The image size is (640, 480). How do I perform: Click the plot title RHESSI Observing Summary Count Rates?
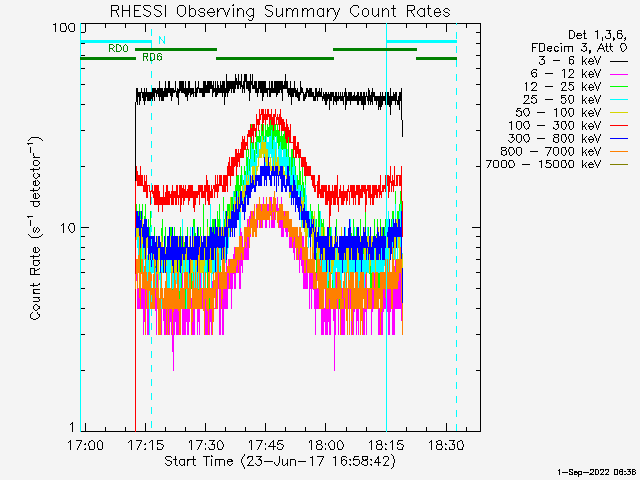[280, 11]
